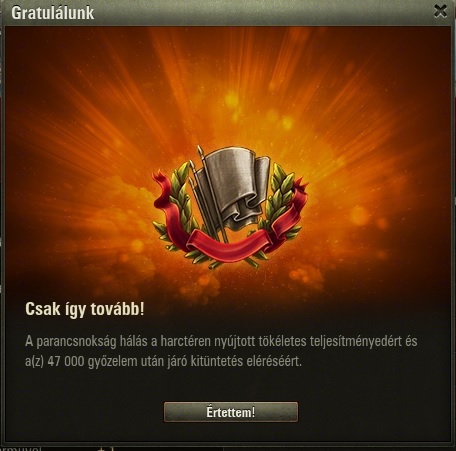
Task: Click the grey flag in the emblem
Action: click(x=235, y=187)
